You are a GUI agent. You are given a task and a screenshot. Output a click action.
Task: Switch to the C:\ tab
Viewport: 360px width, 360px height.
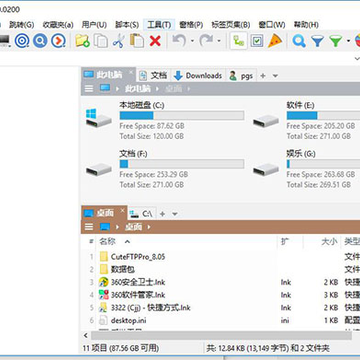pyautogui.click(x=141, y=214)
